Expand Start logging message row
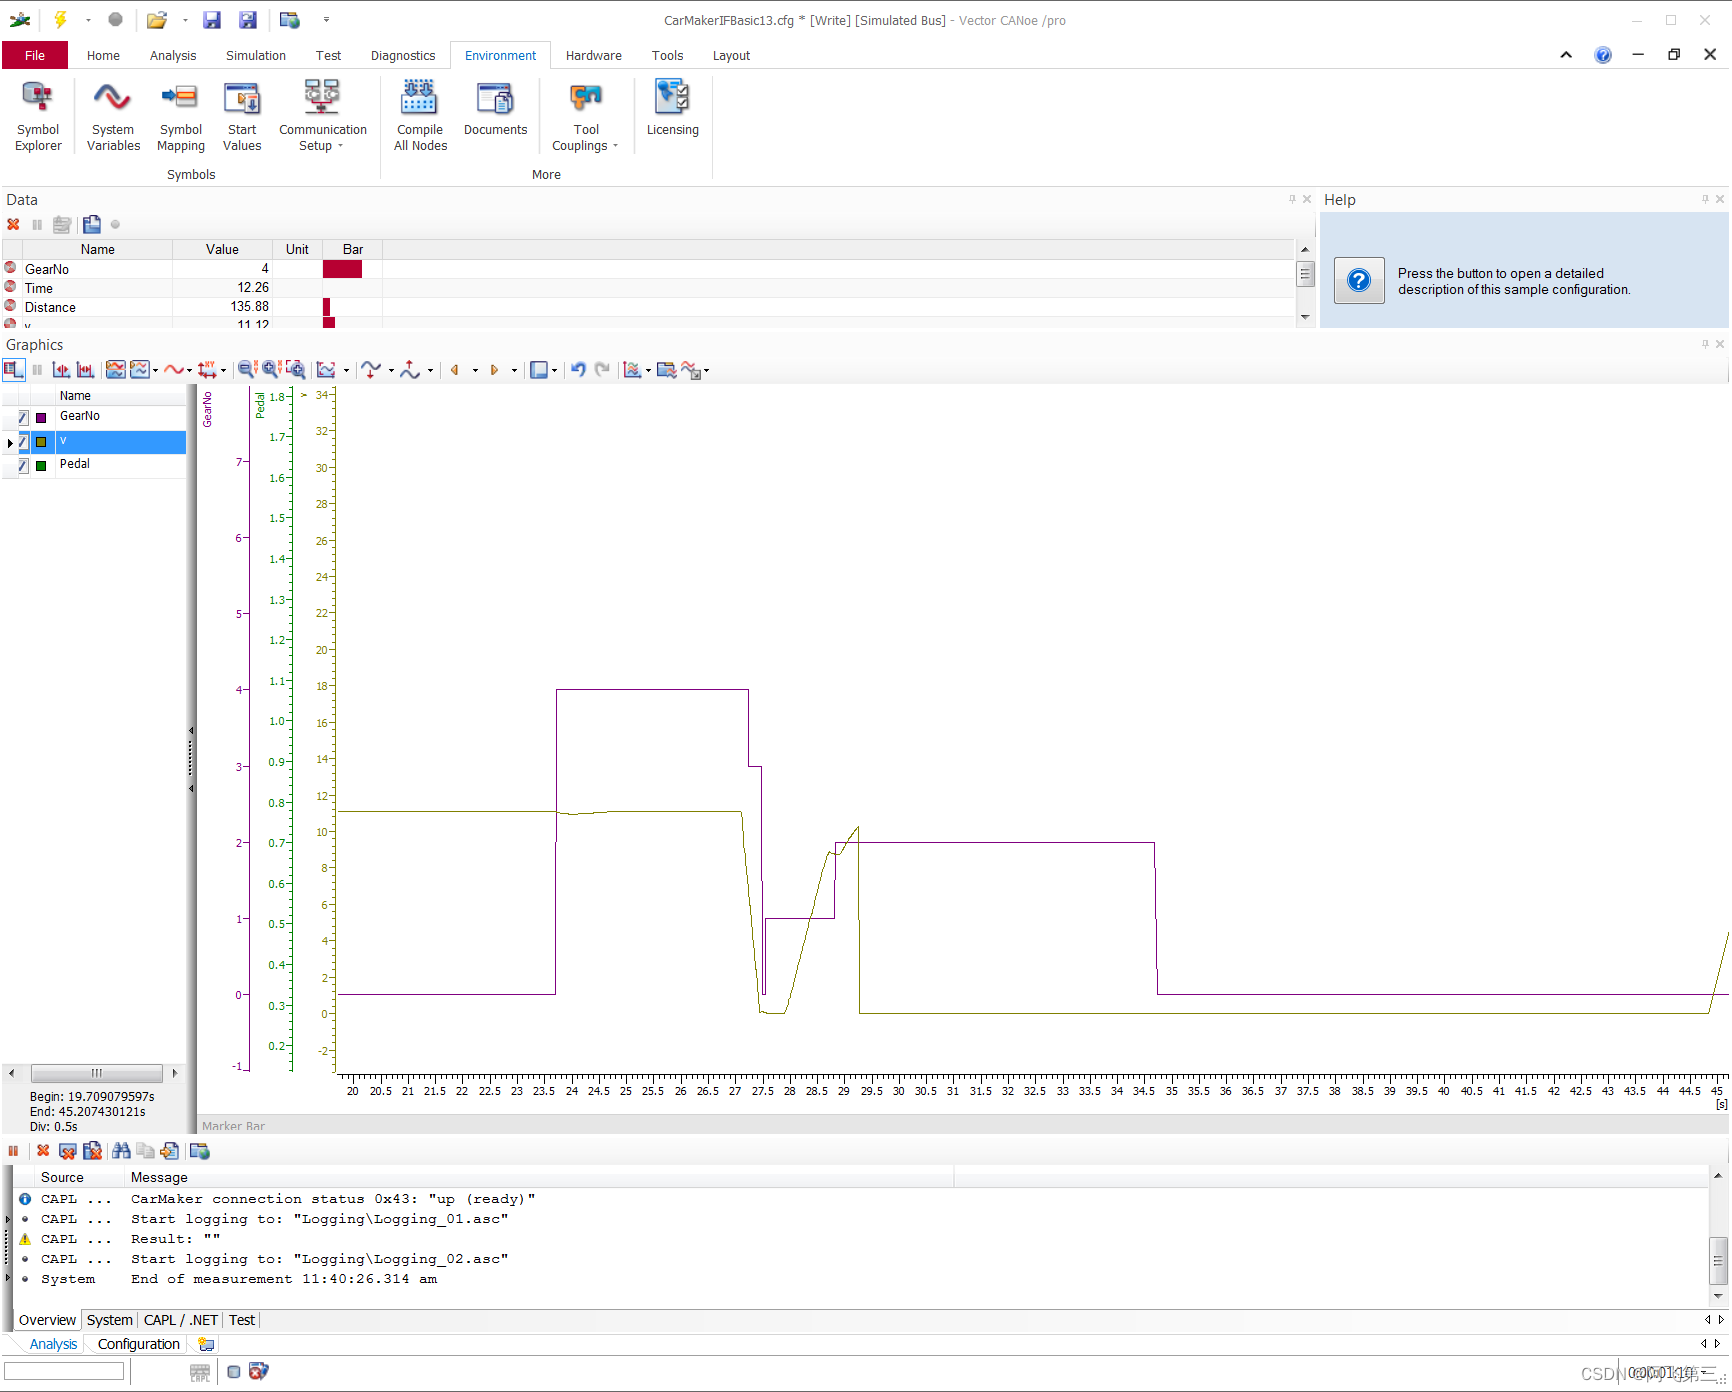Viewport: 1732px width, 1392px height. [8, 1219]
